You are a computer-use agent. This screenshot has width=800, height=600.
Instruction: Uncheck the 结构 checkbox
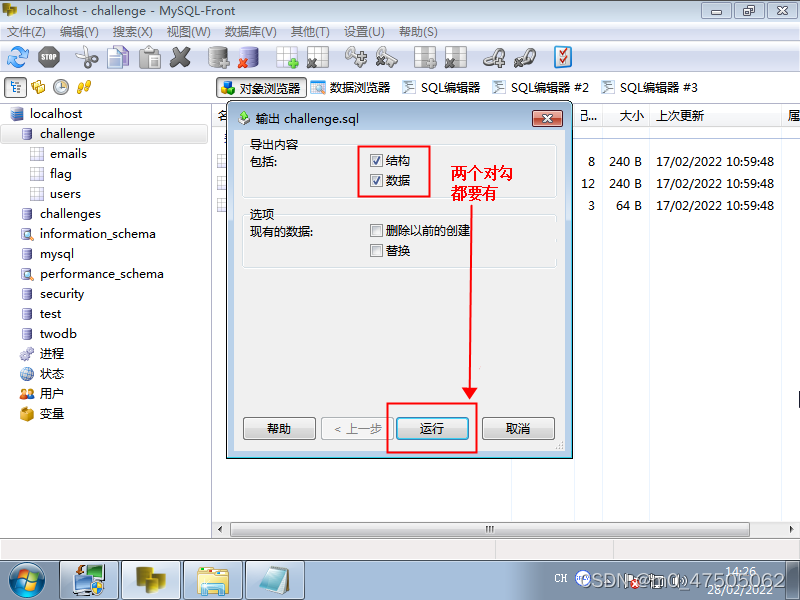click(x=376, y=161)
